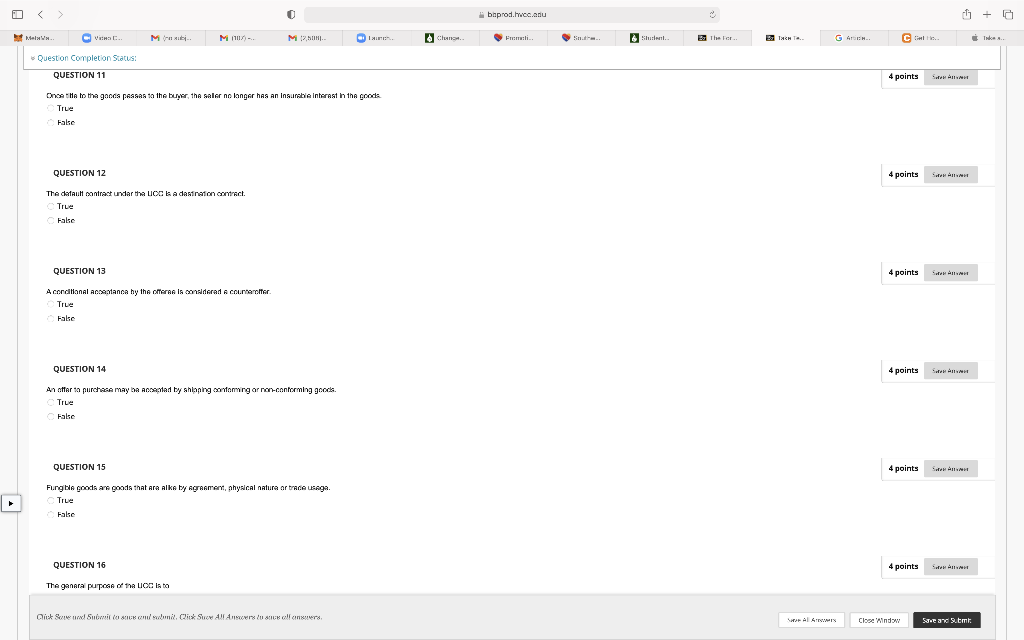
Task: Save Answer for Question 14
Action: [x=950, y=371]
